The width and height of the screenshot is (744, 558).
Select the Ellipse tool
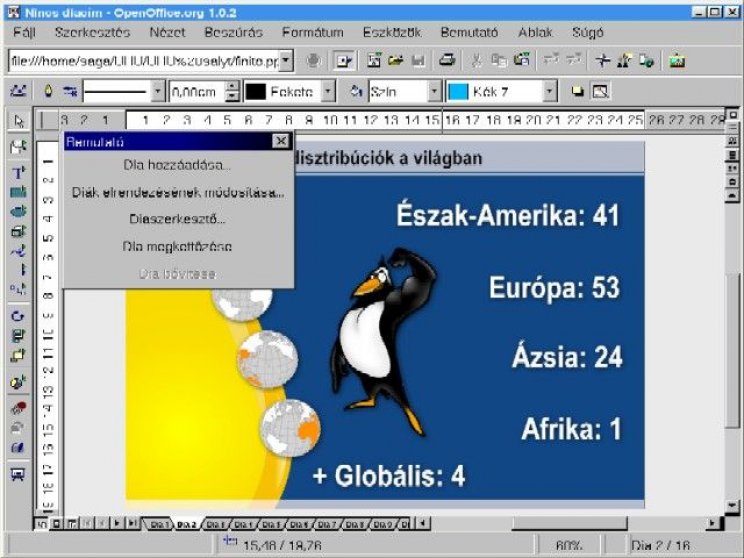pos(18,212)
